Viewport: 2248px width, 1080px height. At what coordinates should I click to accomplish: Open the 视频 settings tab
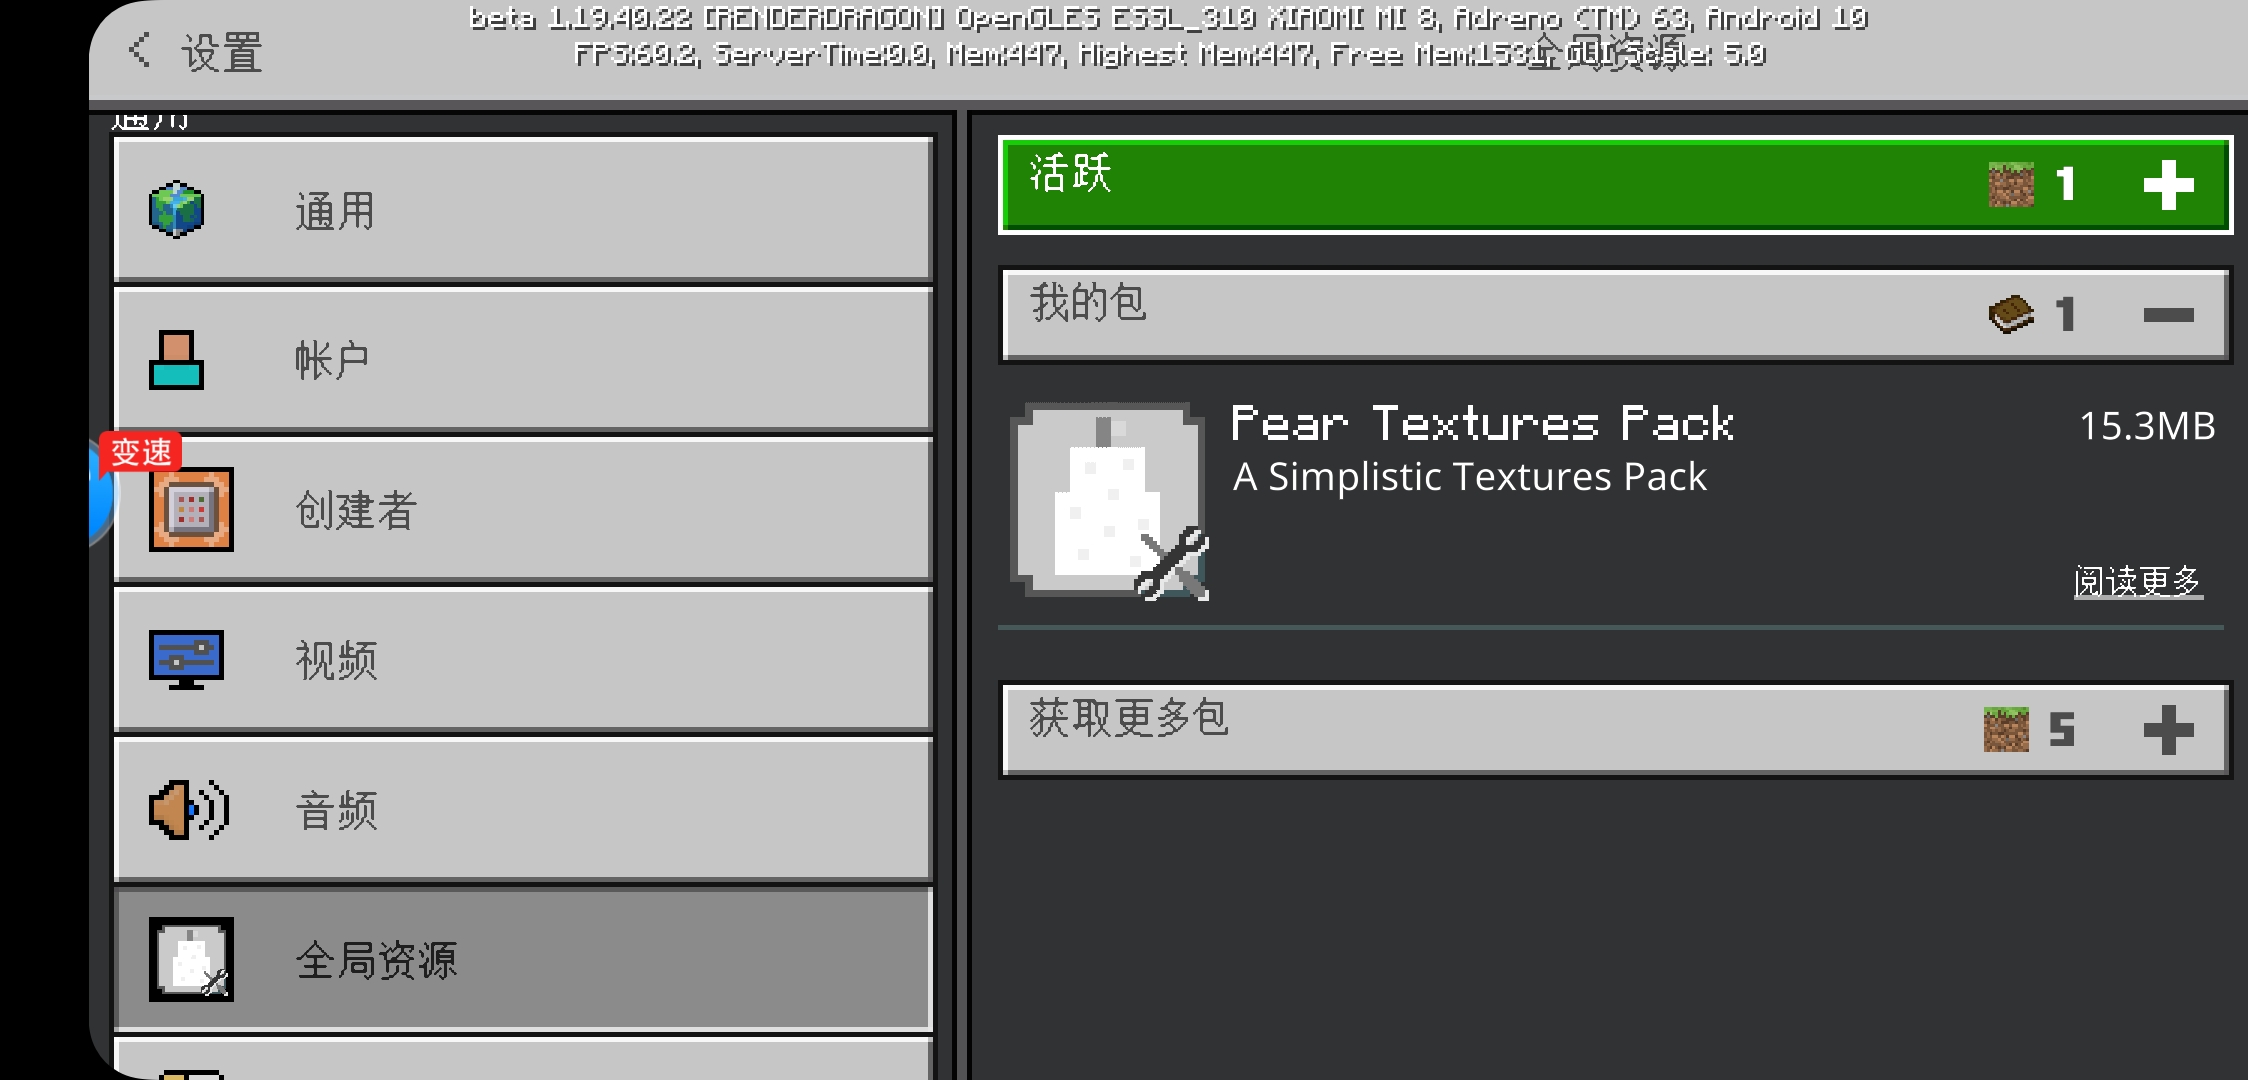523,660
